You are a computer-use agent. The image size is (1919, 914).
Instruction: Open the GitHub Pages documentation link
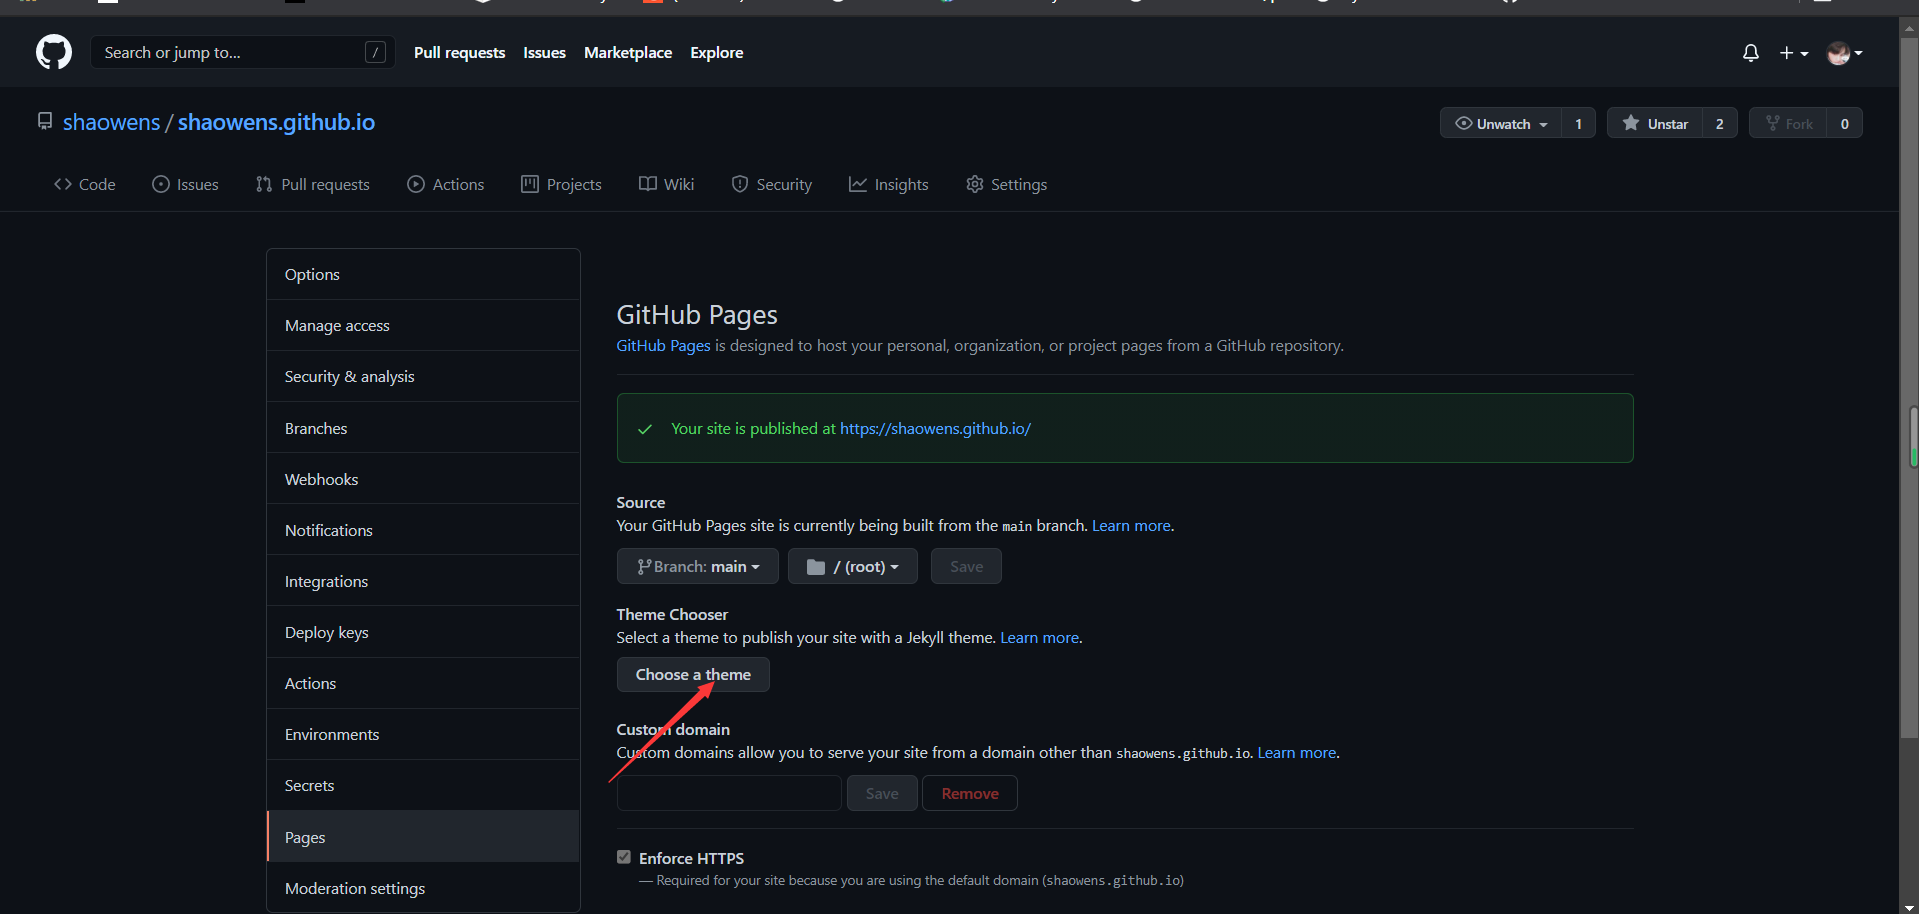pyautogui.click(x=663, y=345)
